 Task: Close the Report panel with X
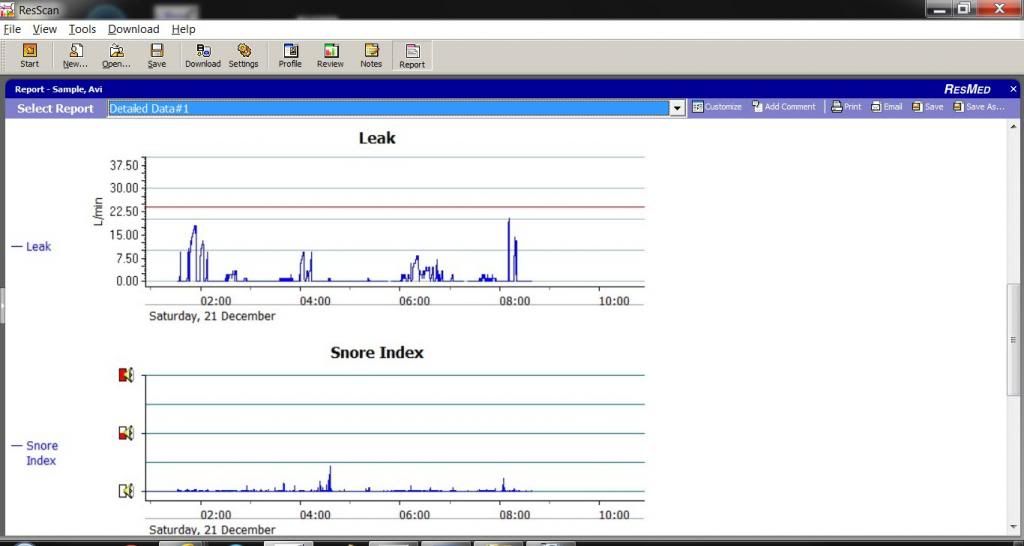[x=1014, y=89]
